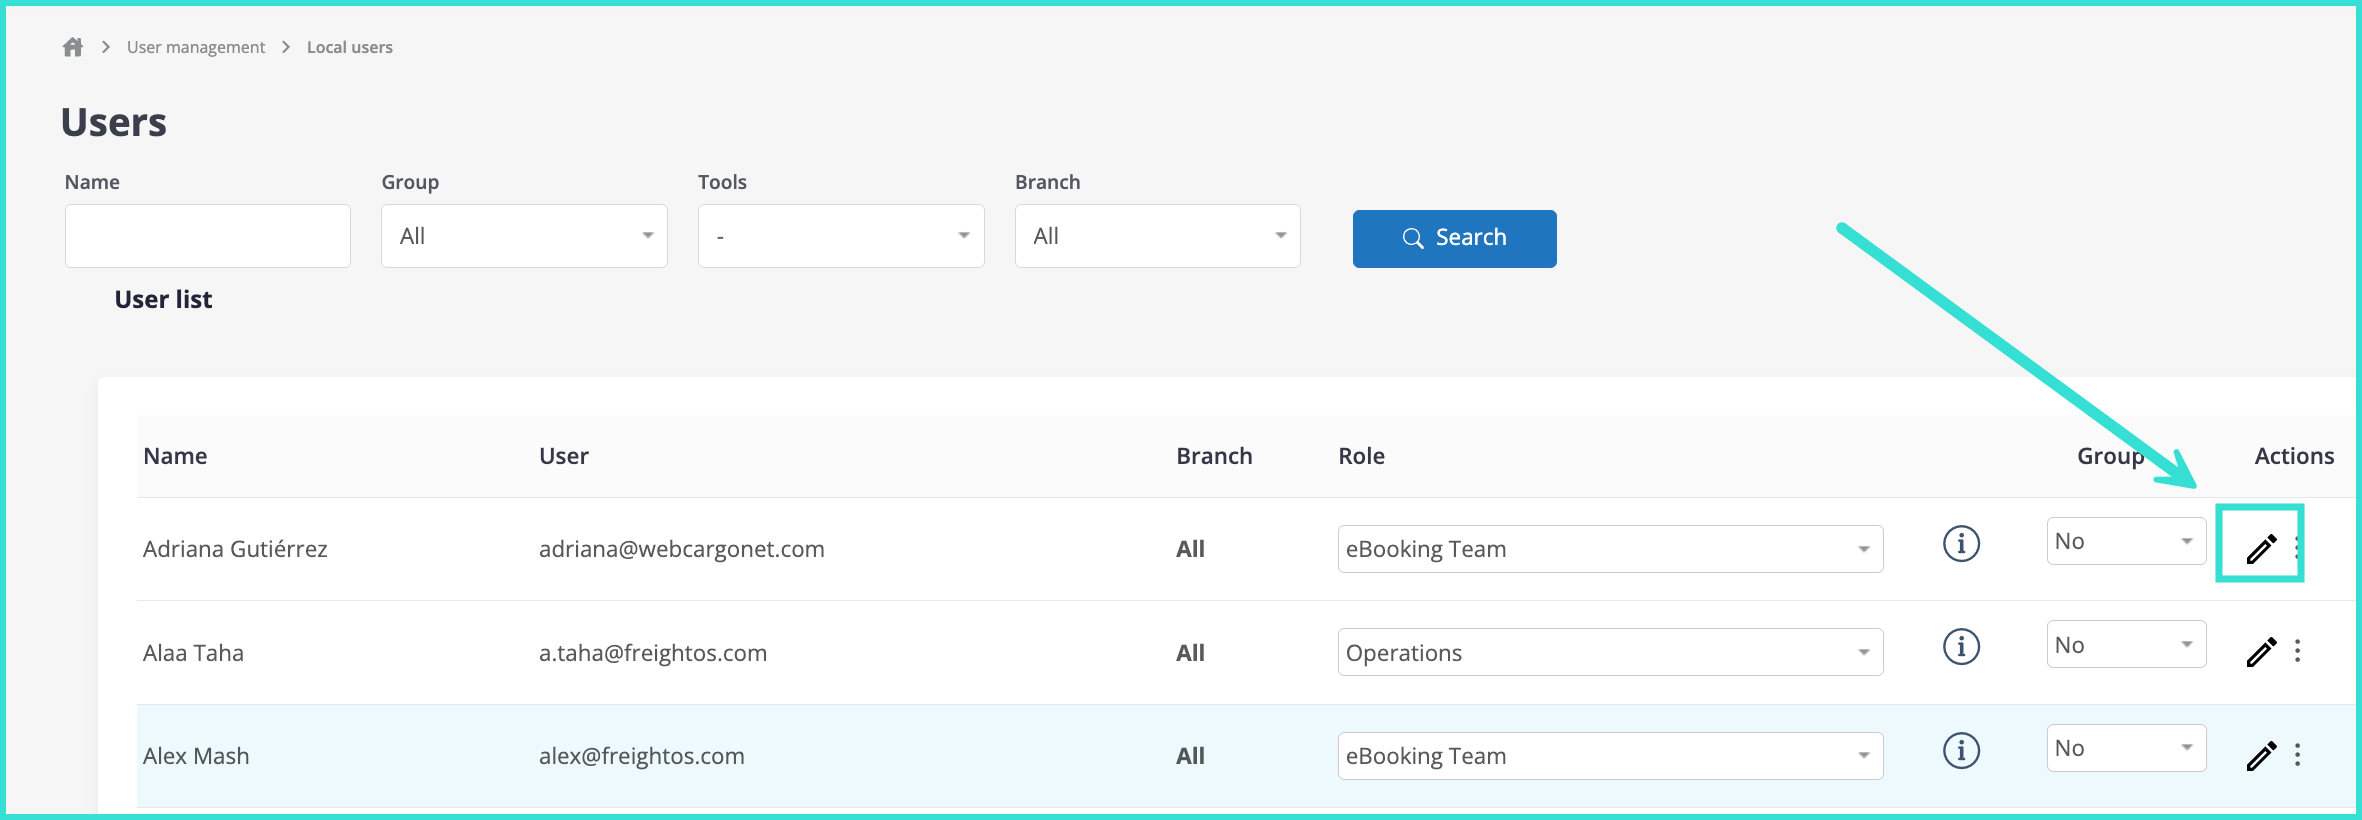Focus the Name search input field
Image resolution: width=2362 pixels, height=820 pixels.
(x=208, y=236)
